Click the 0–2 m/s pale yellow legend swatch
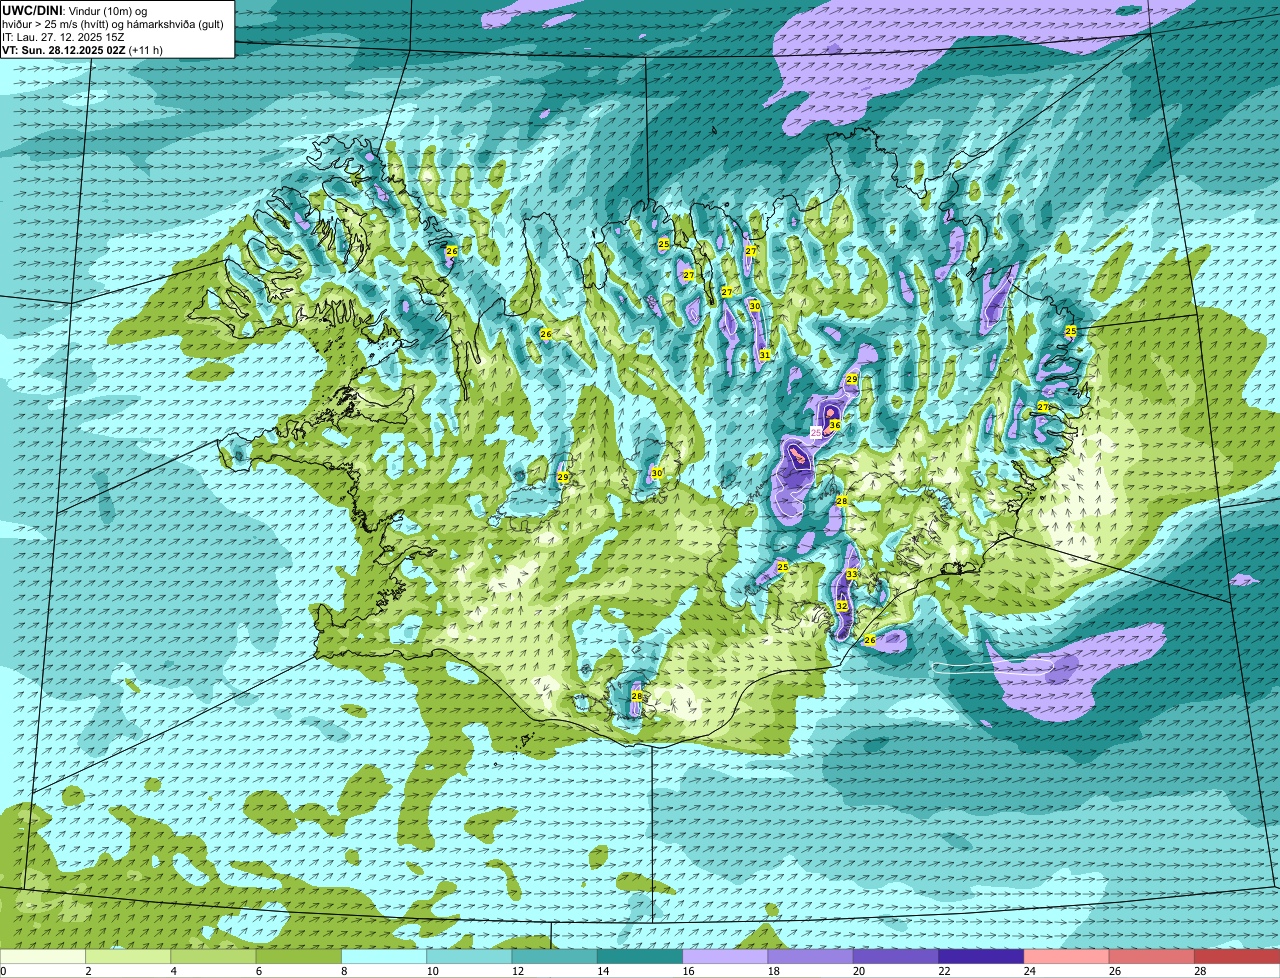The width and height of the screenshot is (1280, 978). 43,956
